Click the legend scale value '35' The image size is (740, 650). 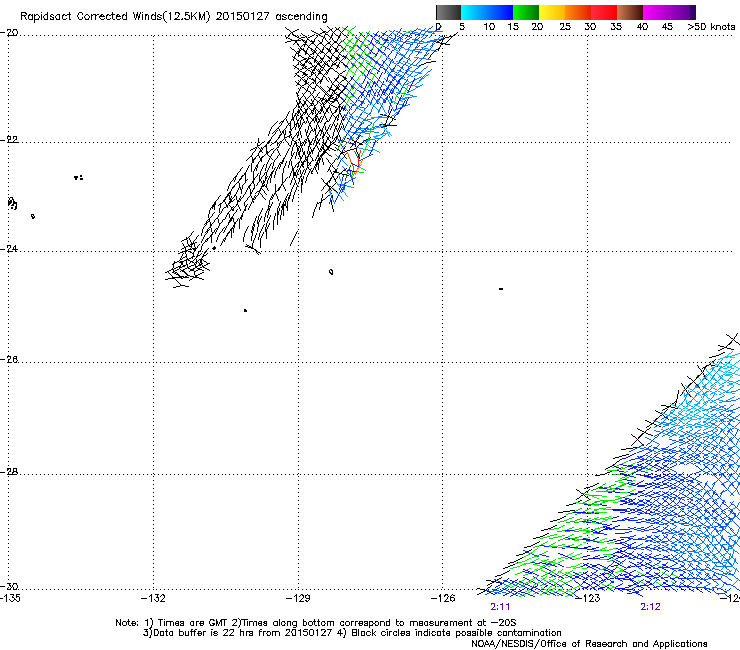pyautogui.click(x=616, y=26)
